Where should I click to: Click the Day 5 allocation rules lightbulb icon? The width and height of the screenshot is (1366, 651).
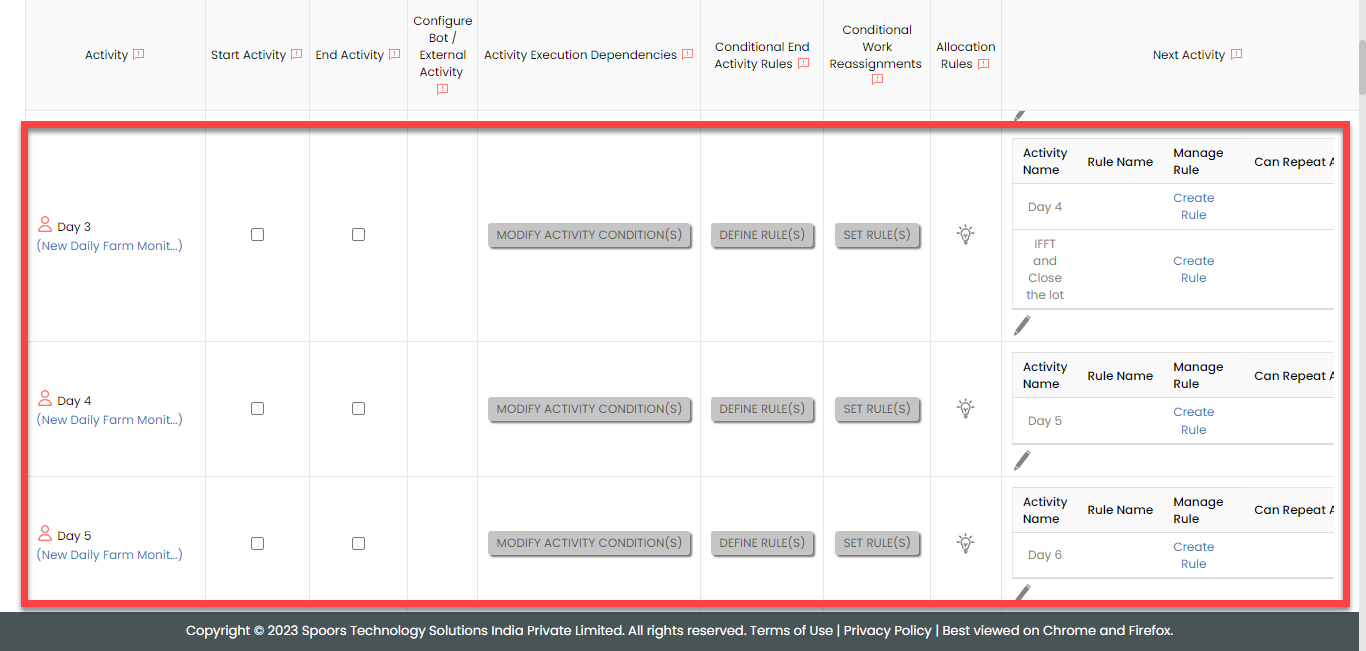965,543
